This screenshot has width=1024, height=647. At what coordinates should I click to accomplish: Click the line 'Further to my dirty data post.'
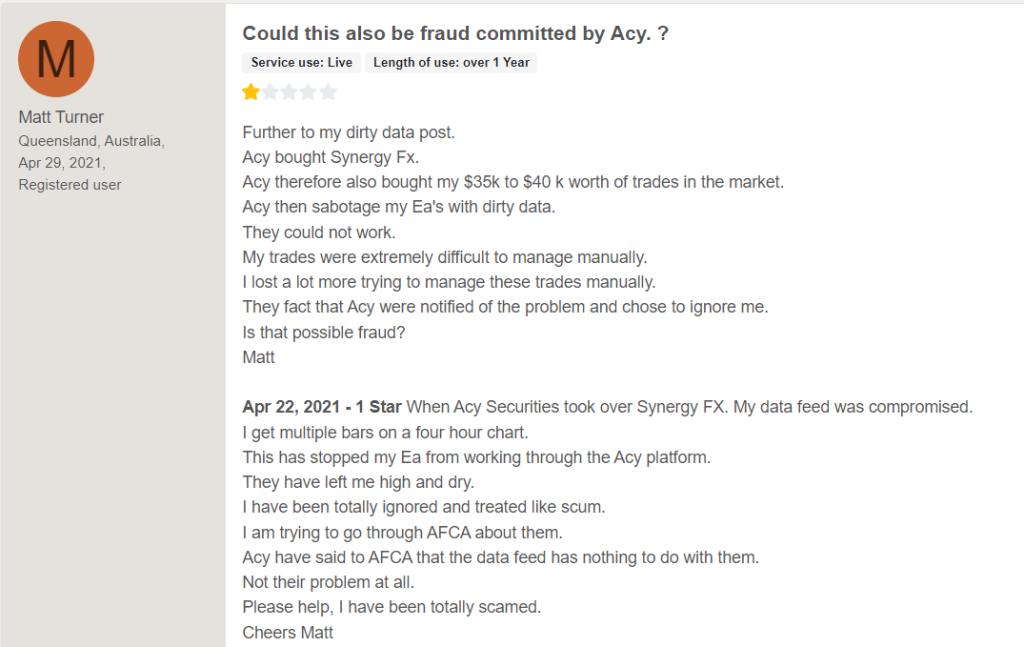[x=349, y=133]
